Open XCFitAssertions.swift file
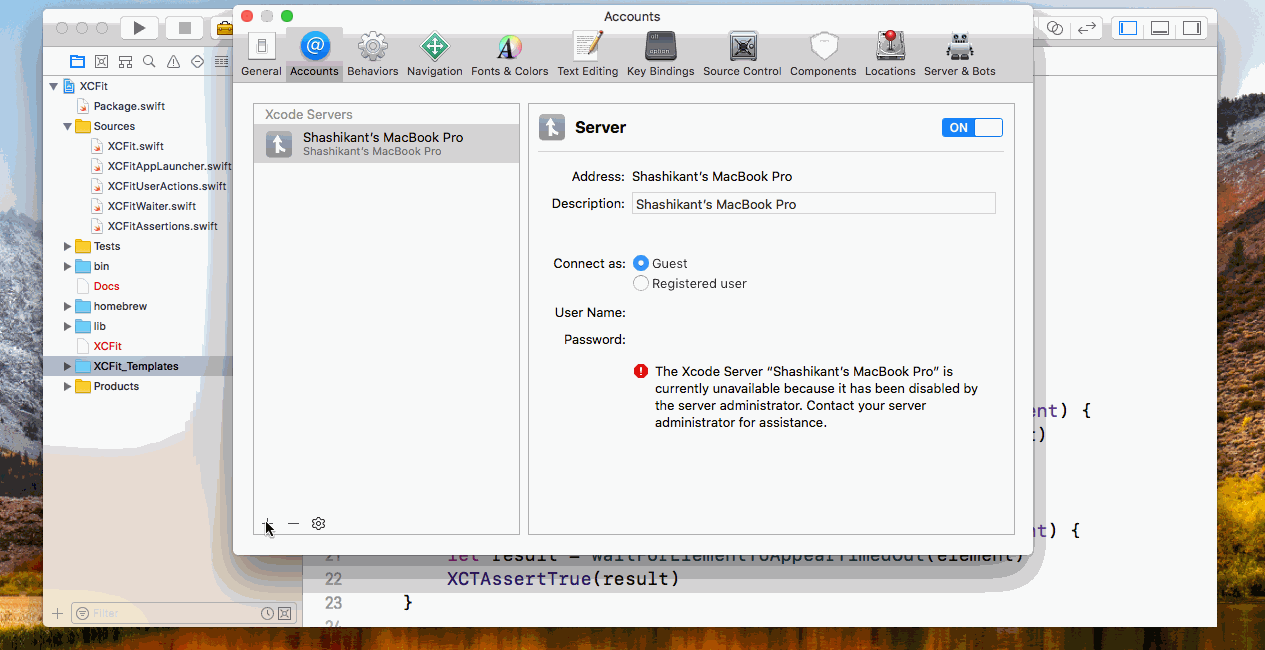 162,226
